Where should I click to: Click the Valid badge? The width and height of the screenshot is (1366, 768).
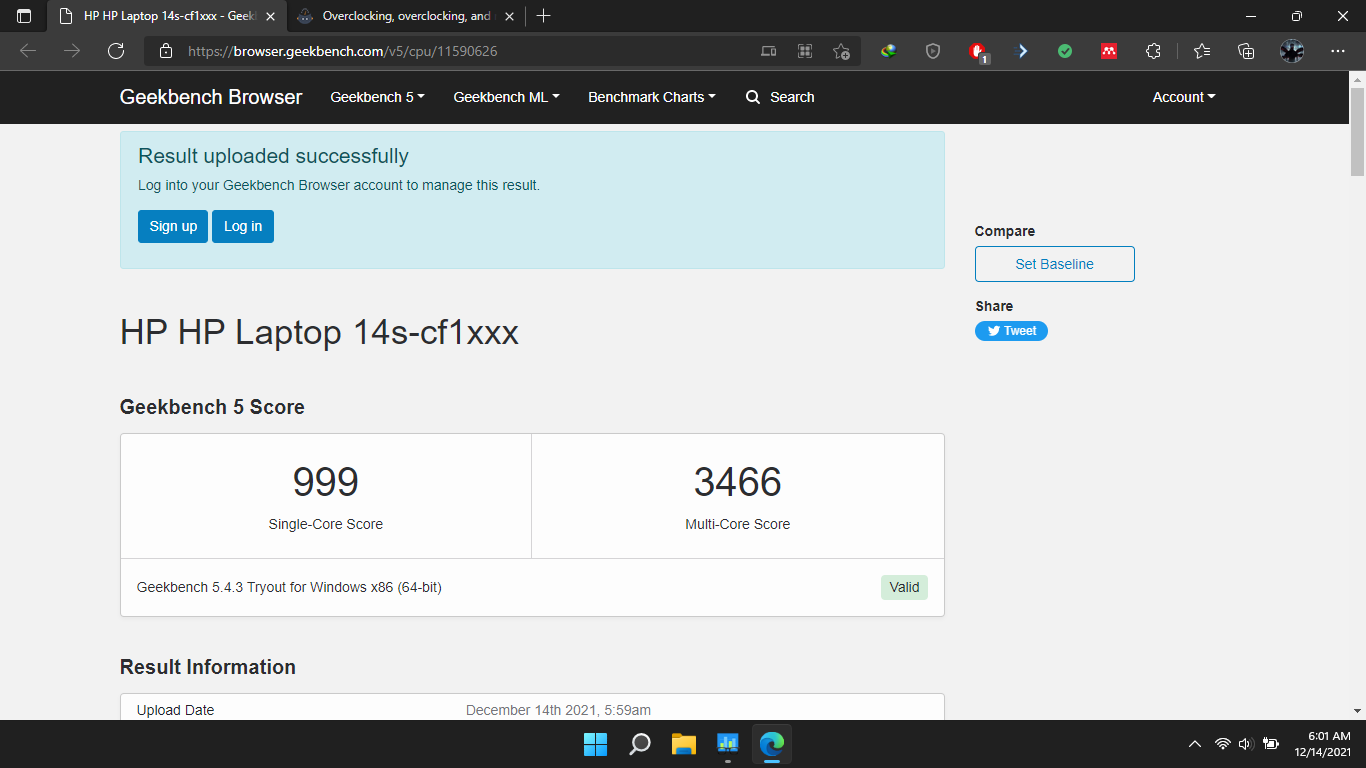coord(904,587)
